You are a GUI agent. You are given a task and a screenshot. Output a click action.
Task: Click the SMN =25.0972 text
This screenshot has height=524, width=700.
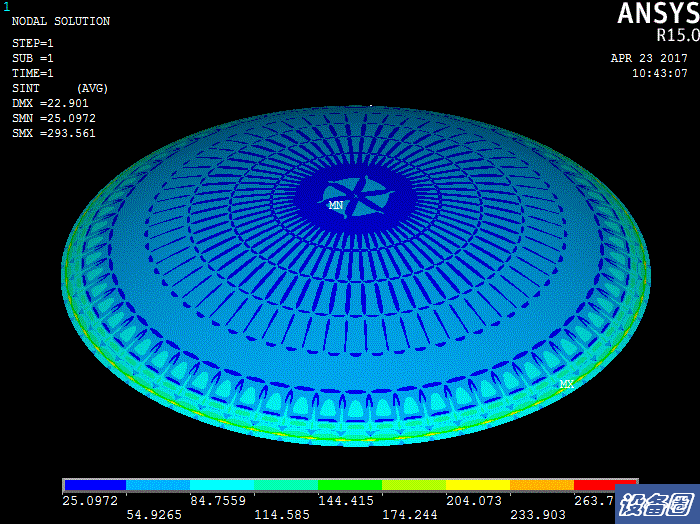click(x=54, y=118)
